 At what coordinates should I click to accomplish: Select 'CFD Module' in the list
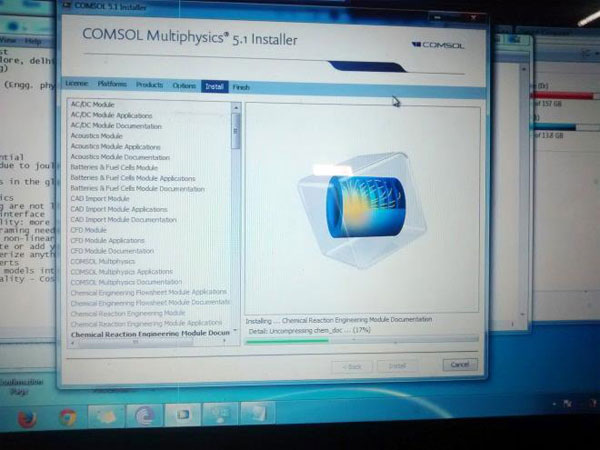tap(88, 230)
